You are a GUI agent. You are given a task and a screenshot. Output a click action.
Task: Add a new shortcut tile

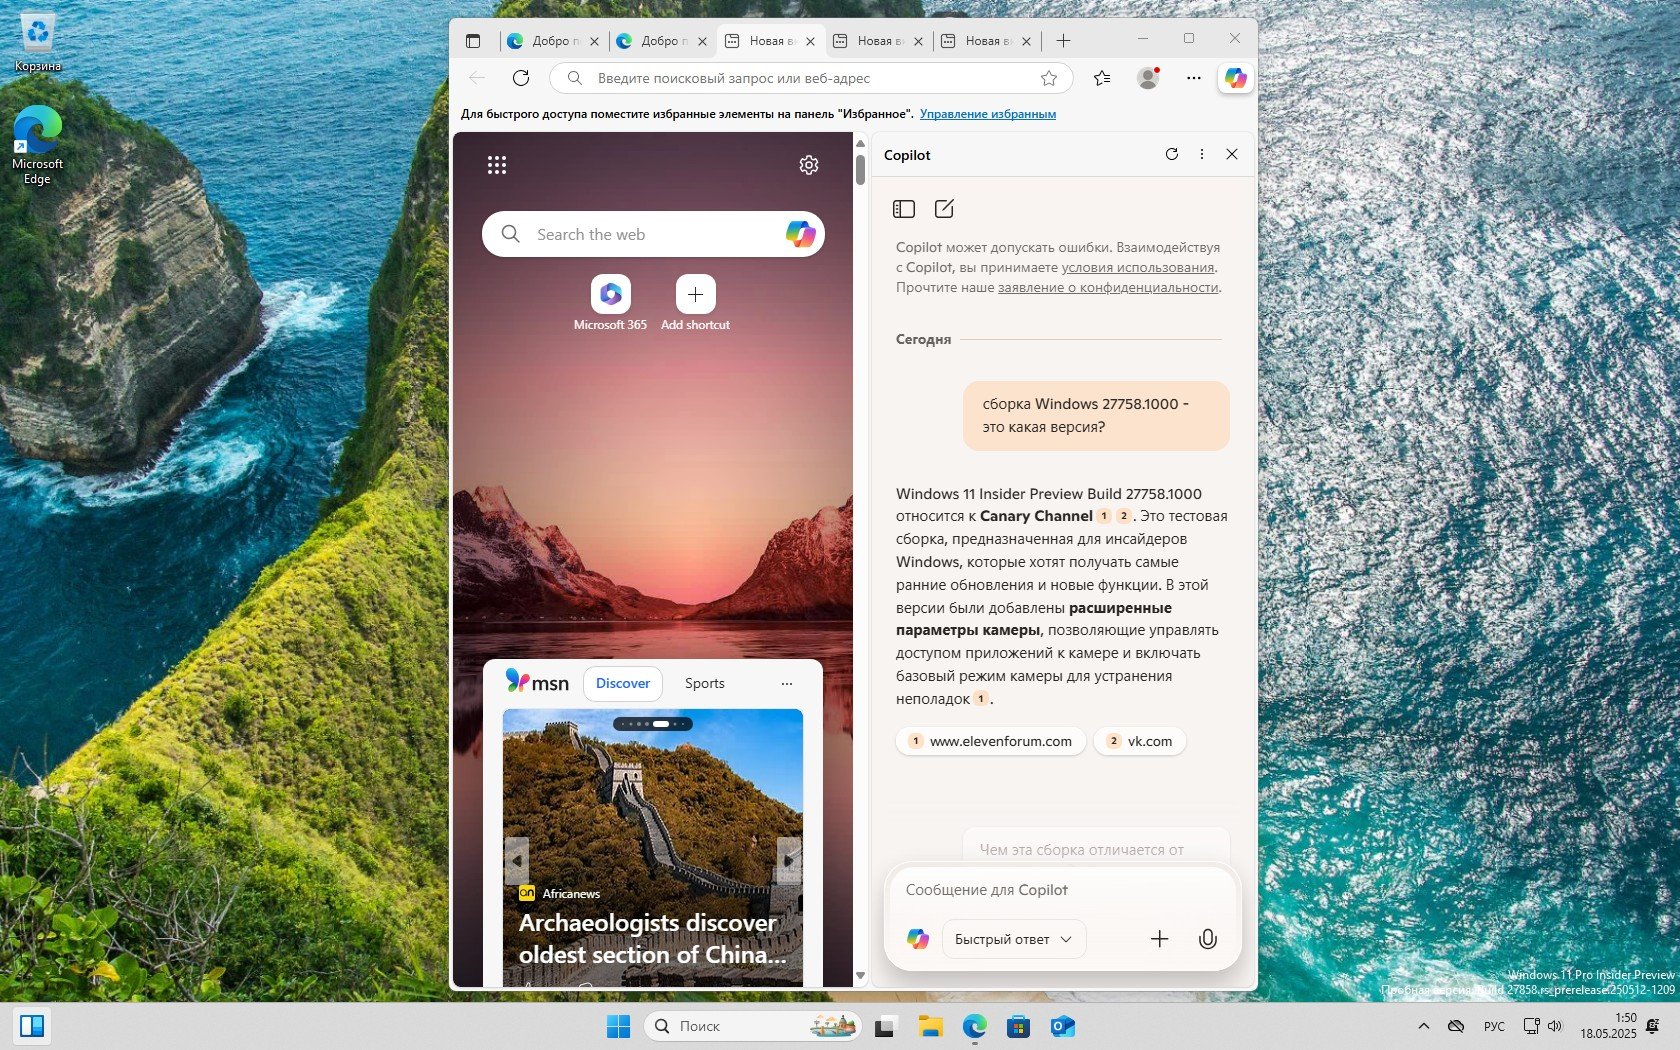click(x=695, y=303)
